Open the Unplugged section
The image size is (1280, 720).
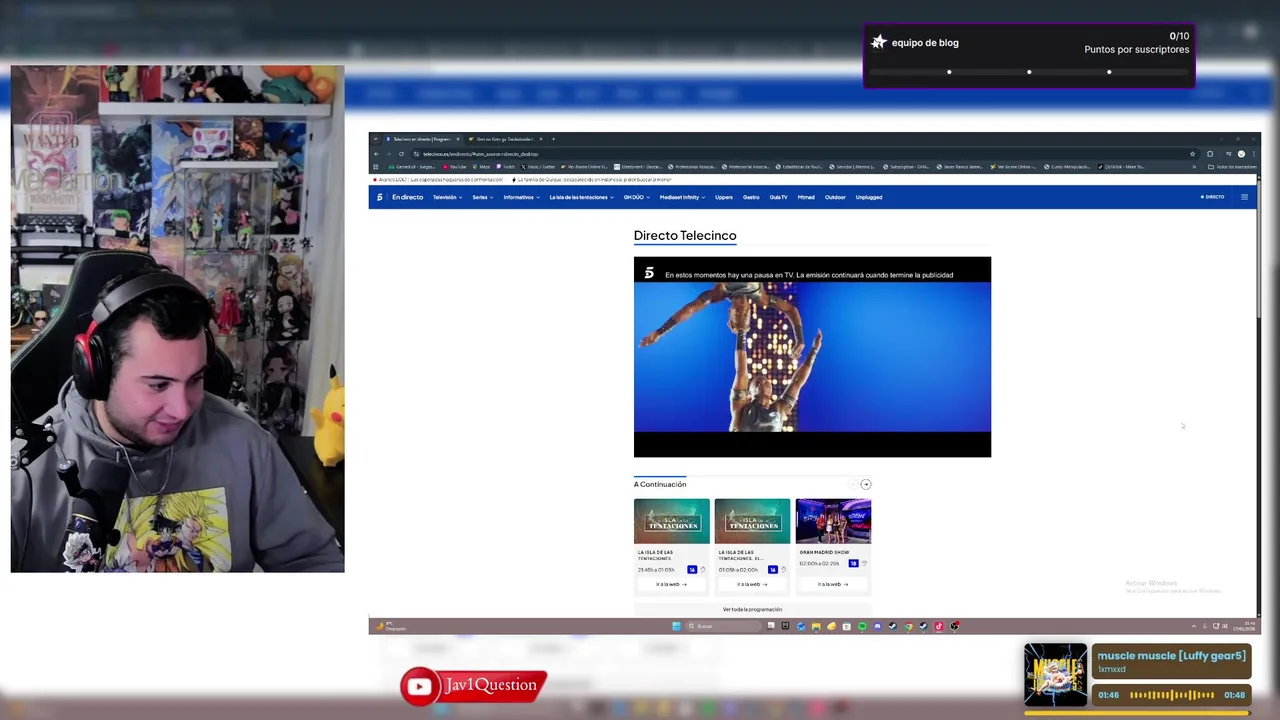click(869, 197)
